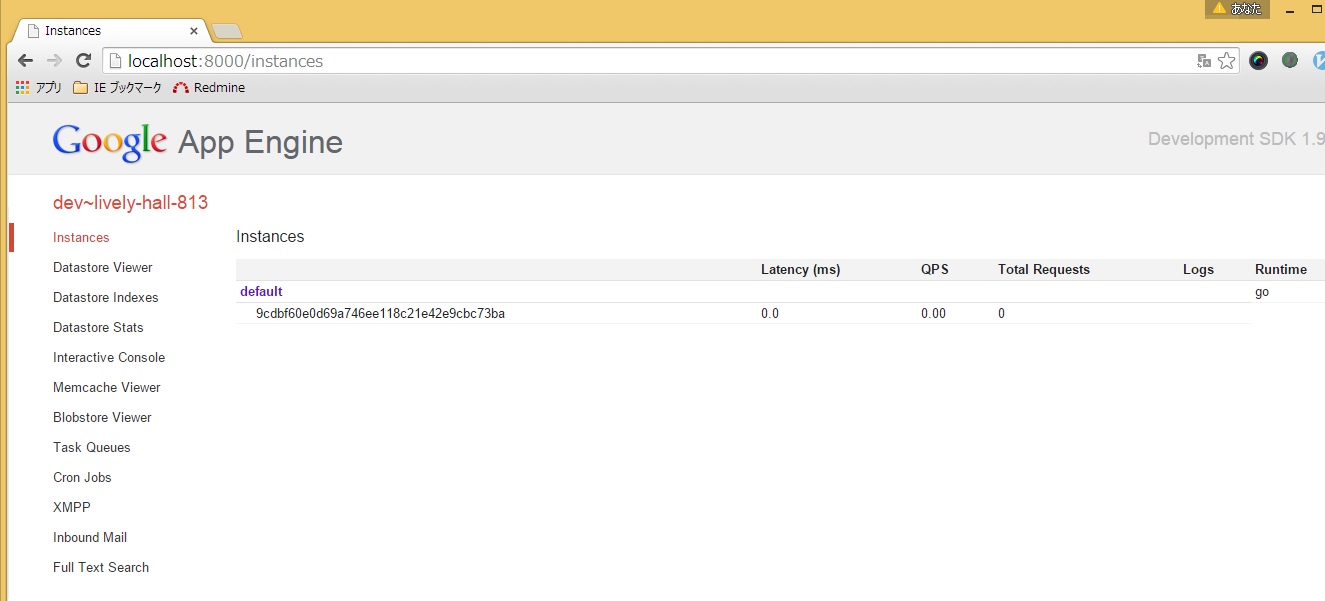Open the Redmine bookmark
This screenshot has width=1325, height=601.
pyautogui.click(x=208, y=88)
